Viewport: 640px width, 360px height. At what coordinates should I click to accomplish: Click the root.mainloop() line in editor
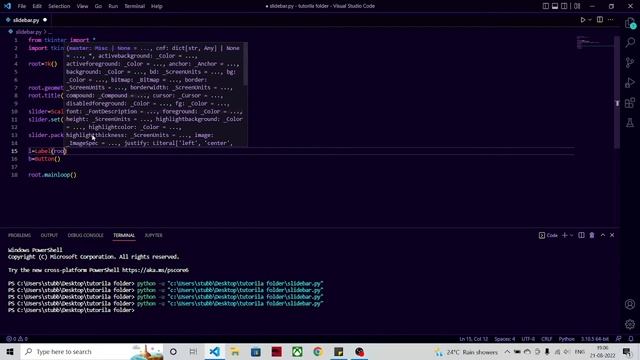pyautogui.click(x=52, y=175)
